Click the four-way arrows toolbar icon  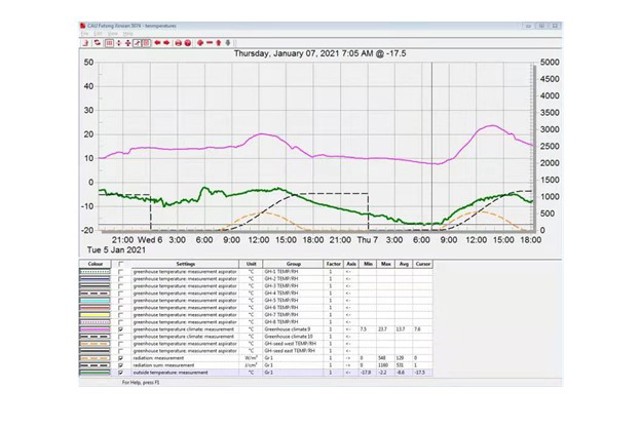128,42
